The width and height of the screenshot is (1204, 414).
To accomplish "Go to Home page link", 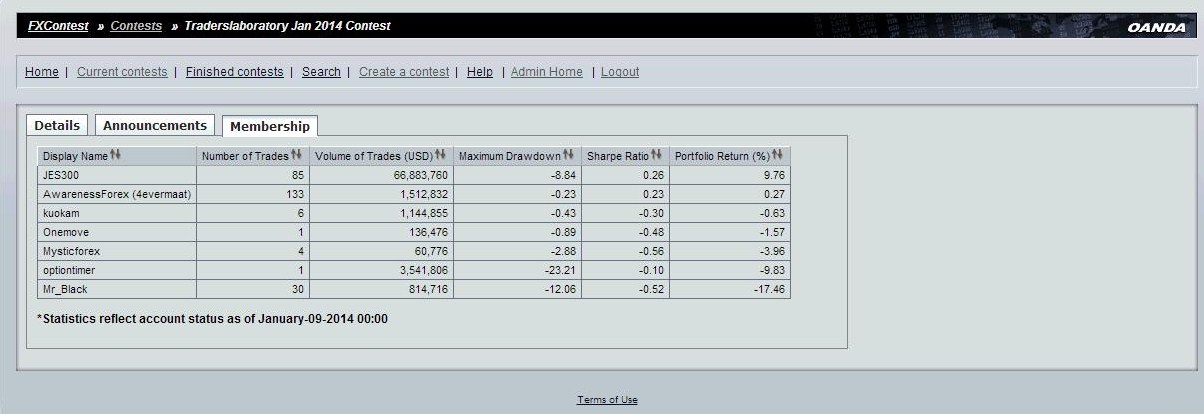I will click(42, 72).
